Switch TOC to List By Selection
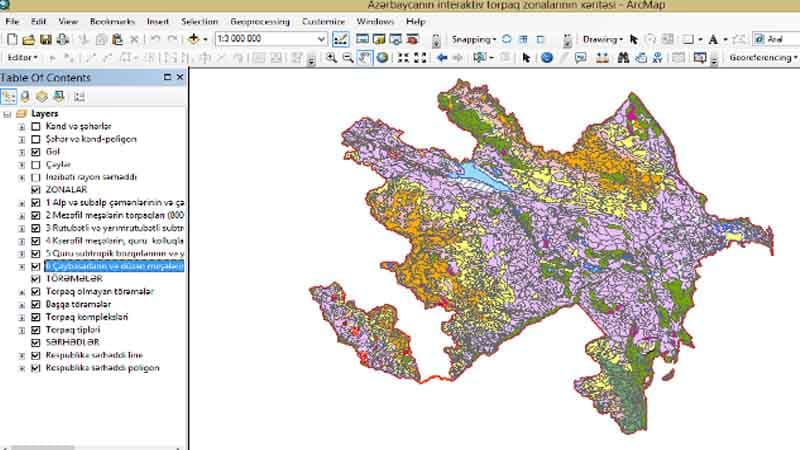This screenshot has width=800, height=450. pos(59,96)
